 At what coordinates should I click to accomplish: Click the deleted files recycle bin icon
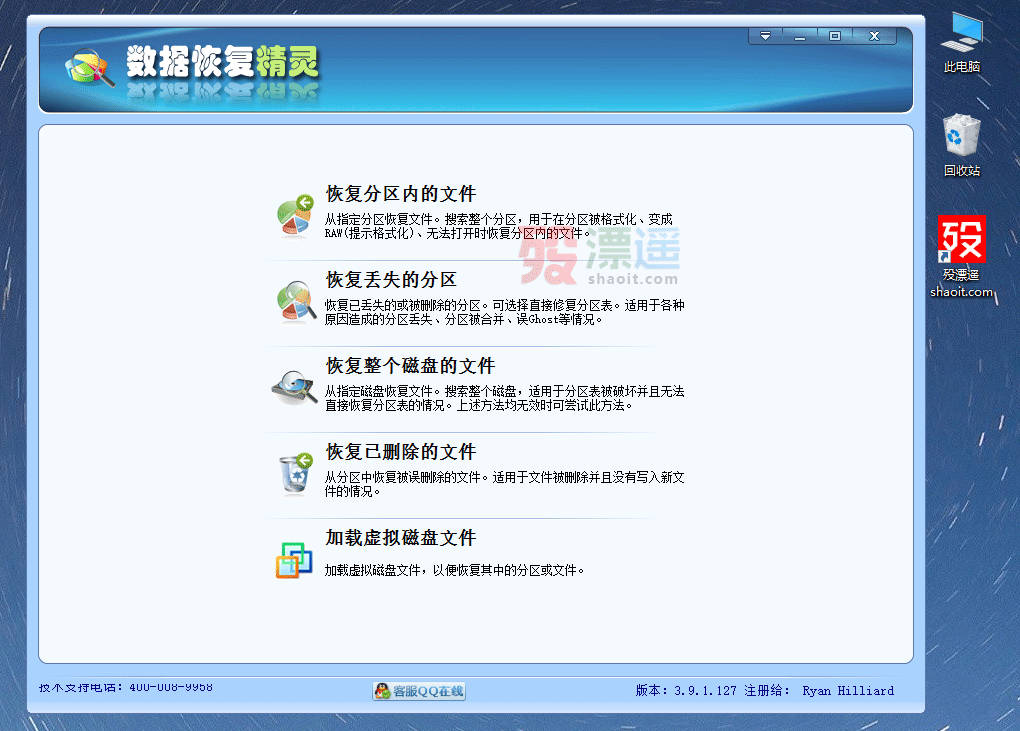tap(296, 473)
